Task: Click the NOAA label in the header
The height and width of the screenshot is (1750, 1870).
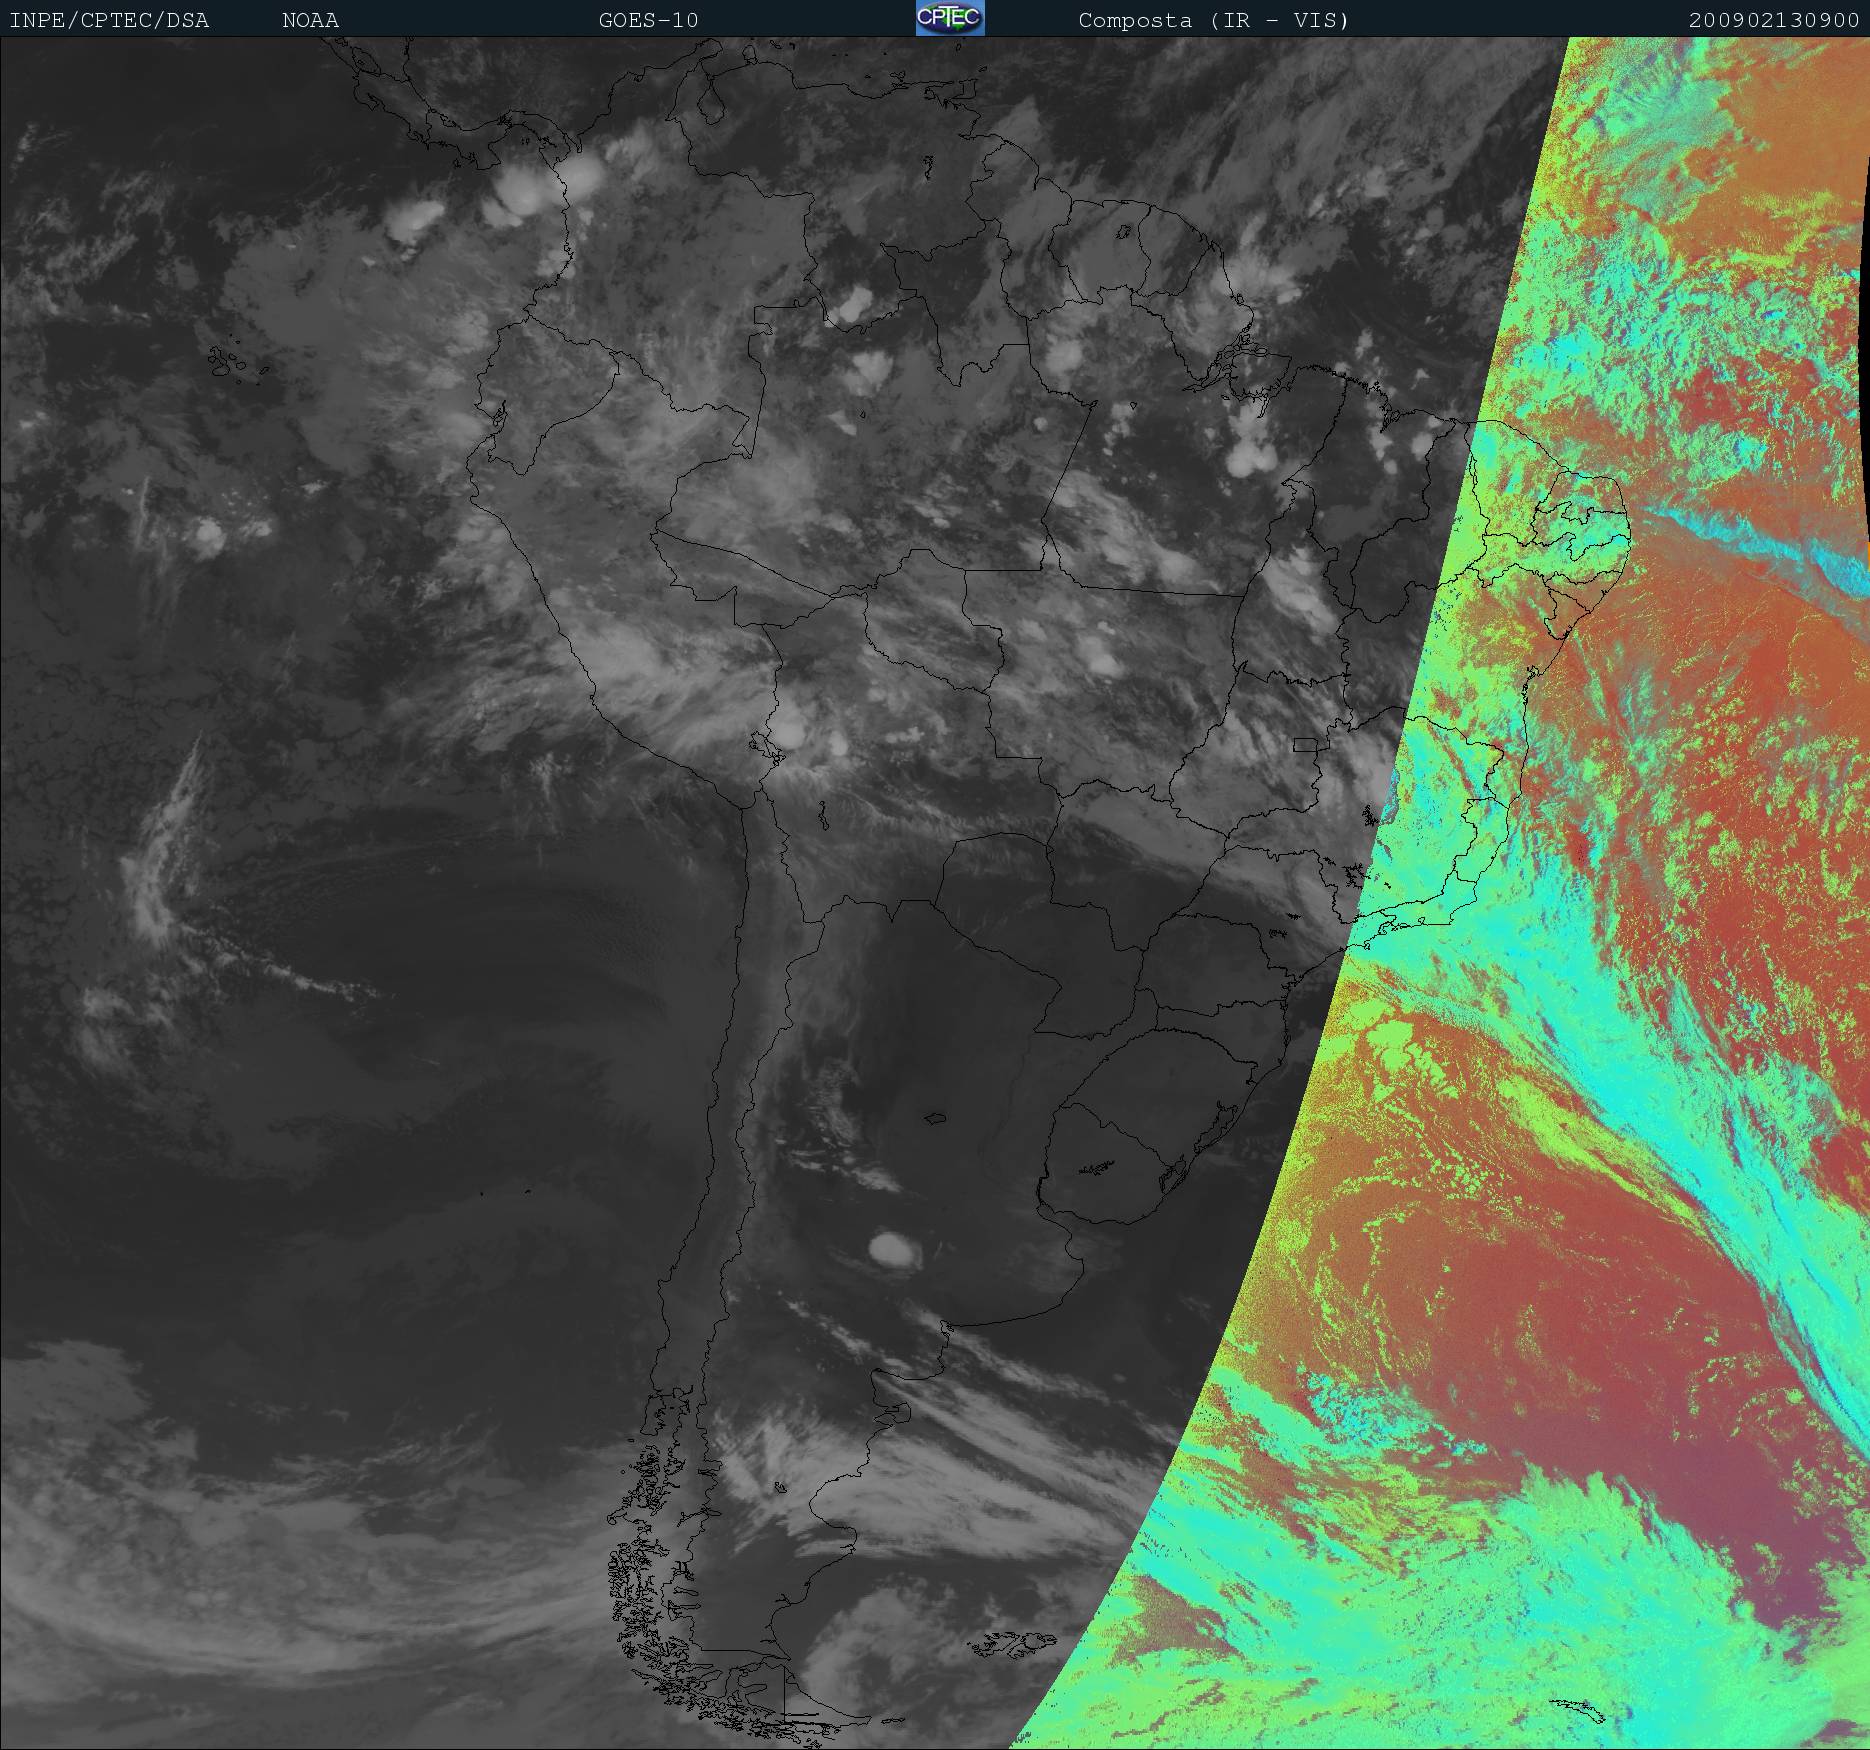Action: 310,20
